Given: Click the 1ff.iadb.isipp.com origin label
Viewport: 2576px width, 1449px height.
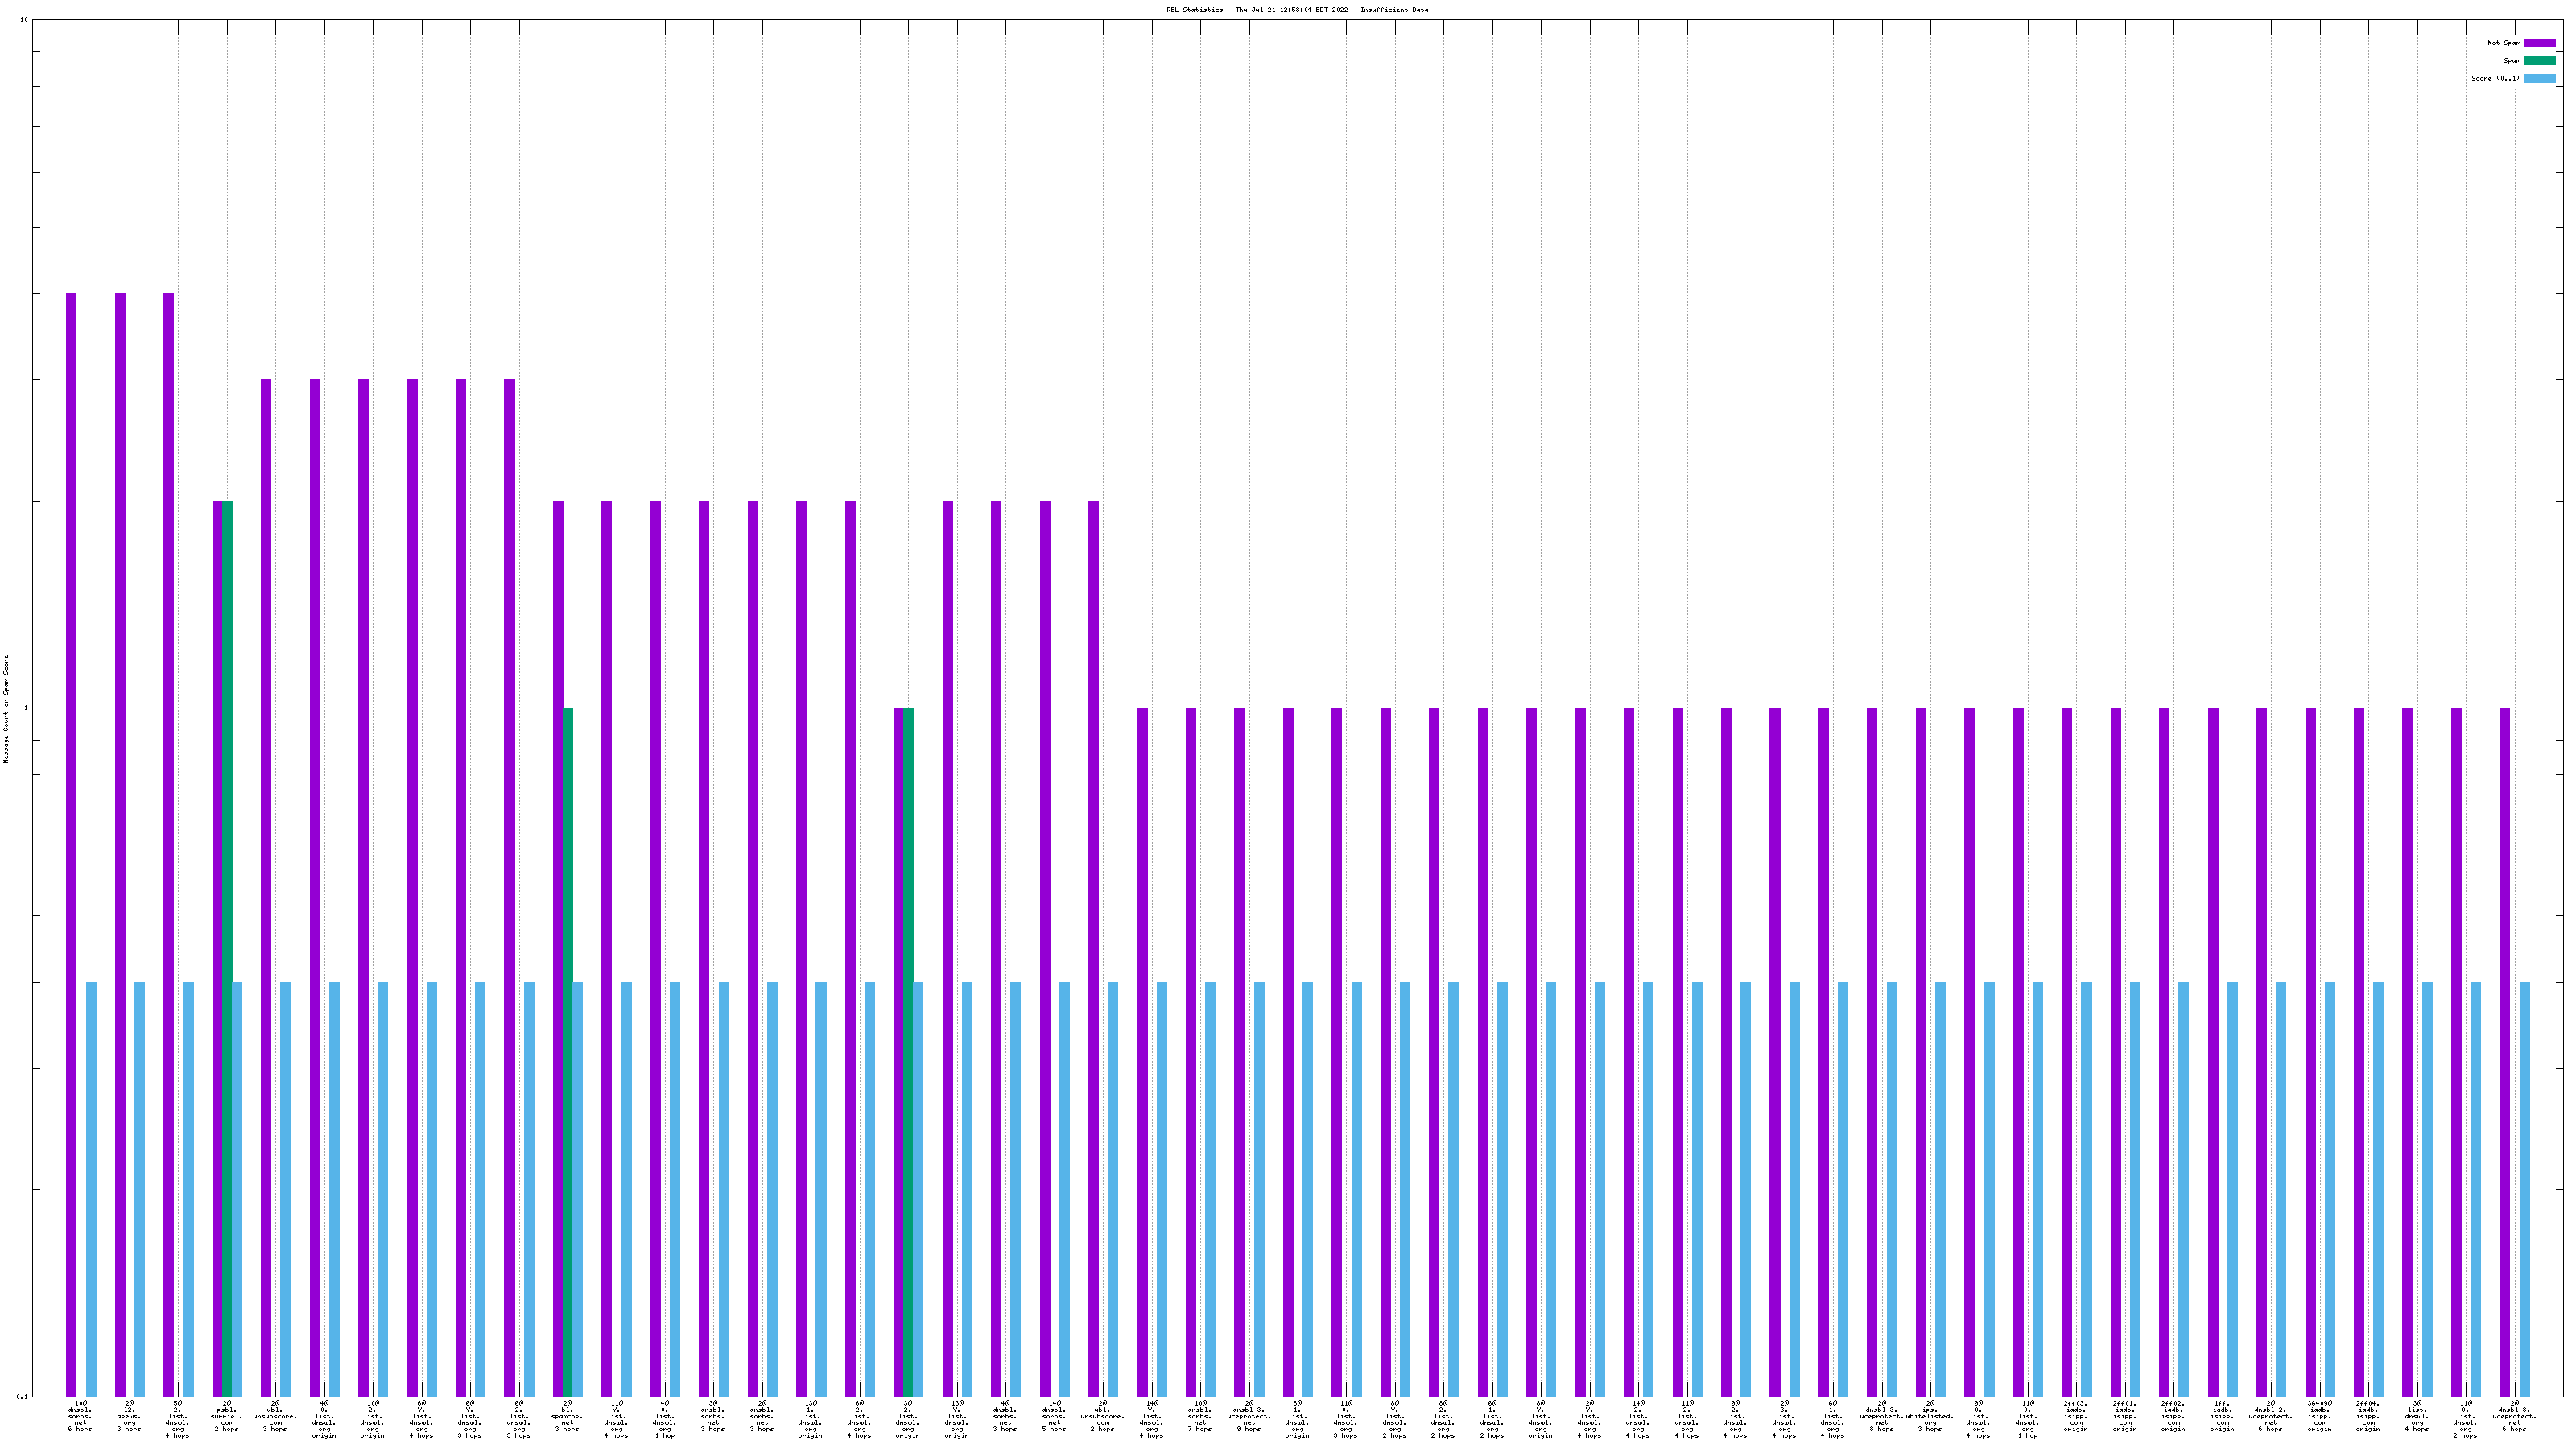Looking at the screenshot, I should coord(2221,1416).
